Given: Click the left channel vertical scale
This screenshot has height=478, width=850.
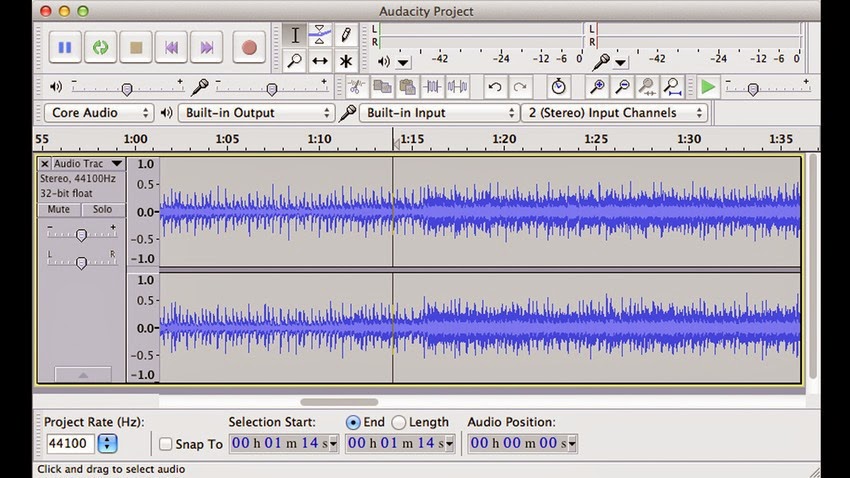Looking at the screenshot, I should (143, 212).
